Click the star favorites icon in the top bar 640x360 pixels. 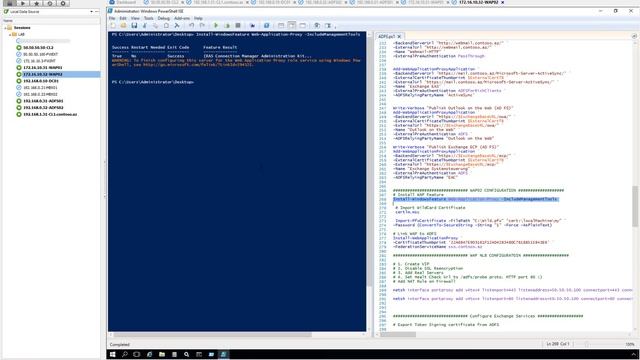(36, 3)
